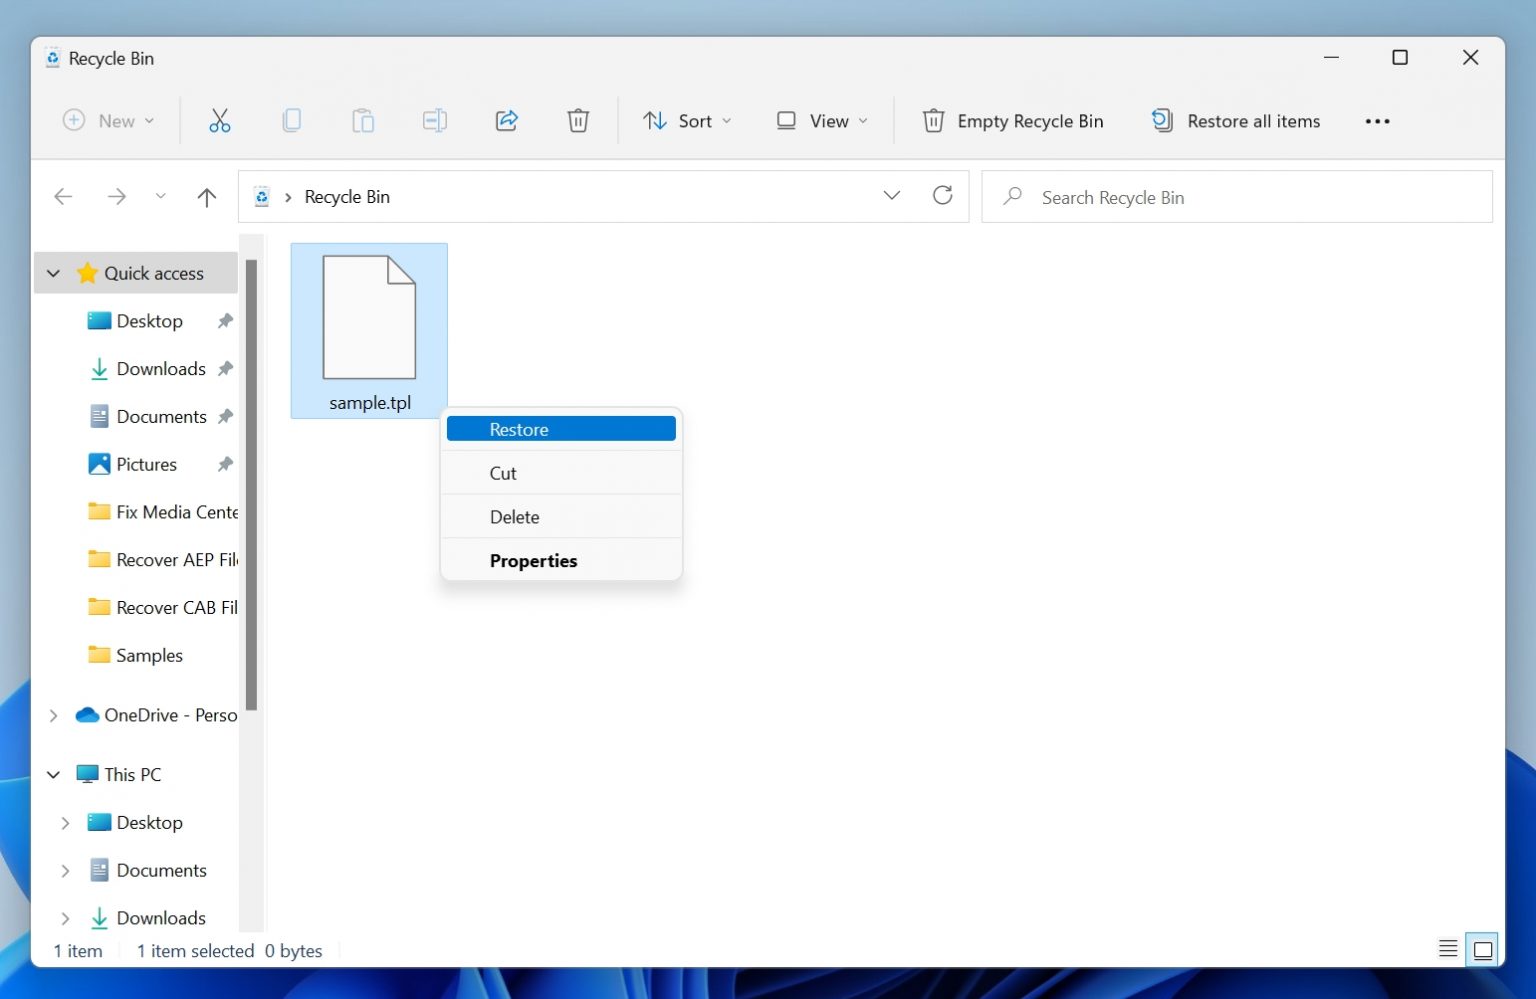Viewport: 1536px width, 999px height.
Task: Click Restore all items
Action: 1236,120
